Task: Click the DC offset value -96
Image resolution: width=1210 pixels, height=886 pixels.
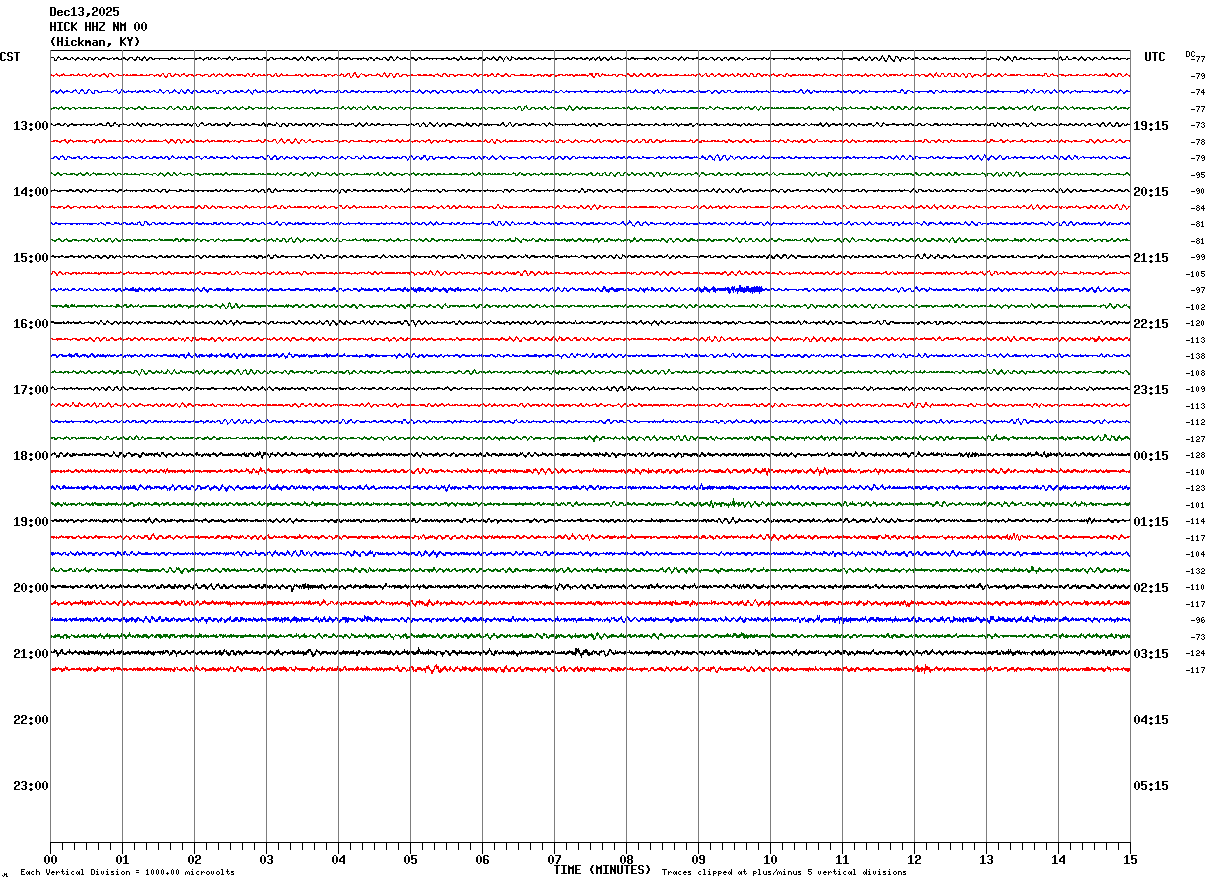Action: (1196, 620)
